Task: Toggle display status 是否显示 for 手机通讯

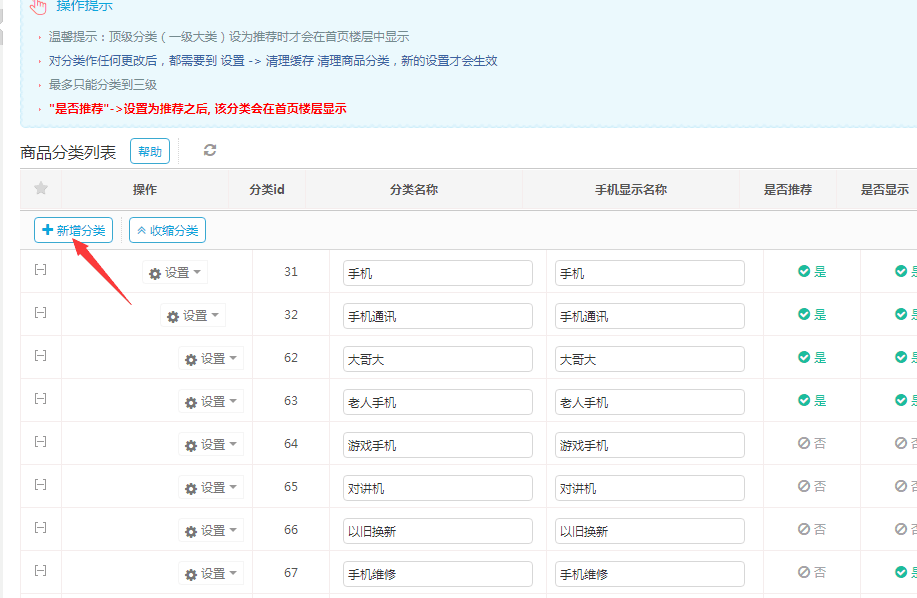Action: [902, 314]
